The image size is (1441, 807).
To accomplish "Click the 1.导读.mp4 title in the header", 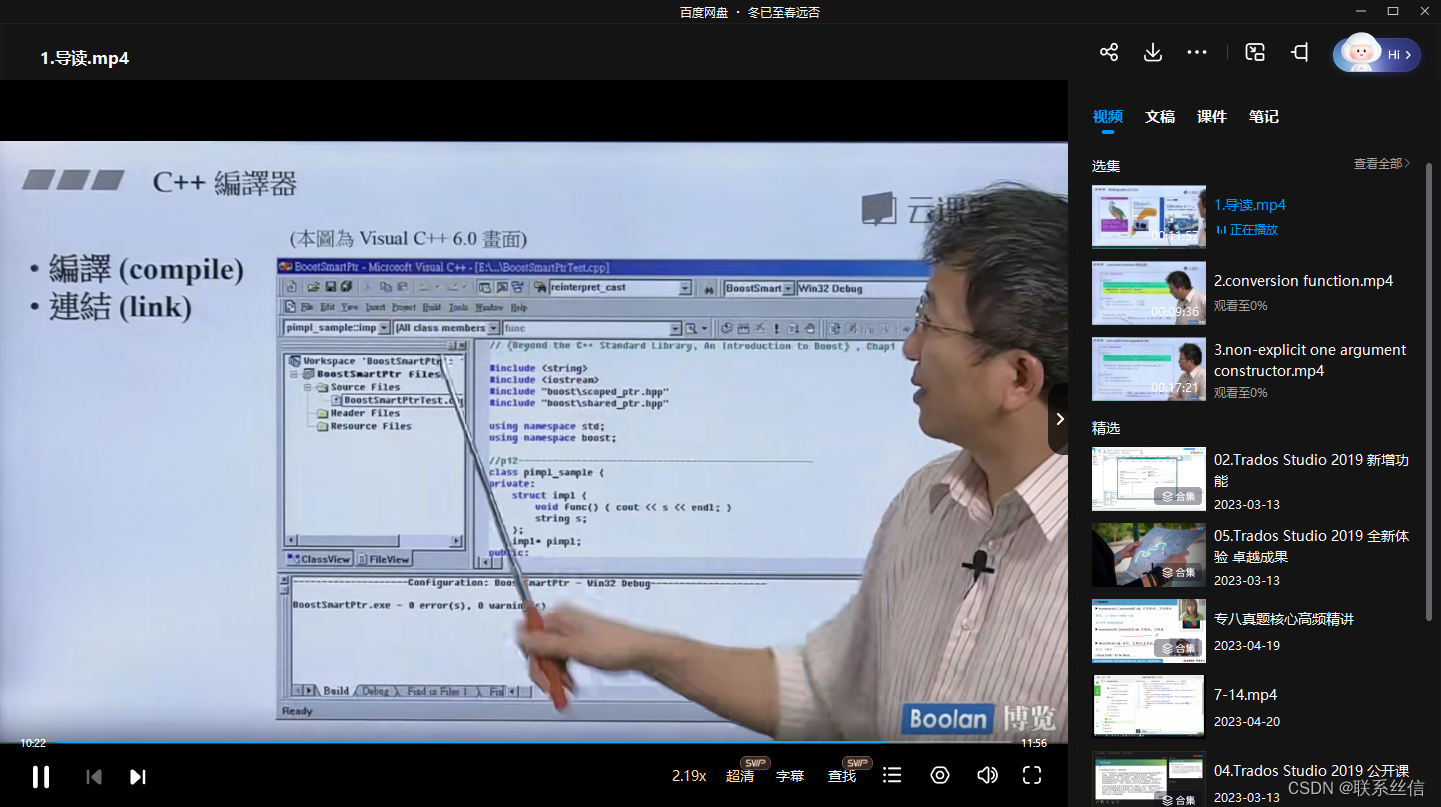I will tap(85, 58).
